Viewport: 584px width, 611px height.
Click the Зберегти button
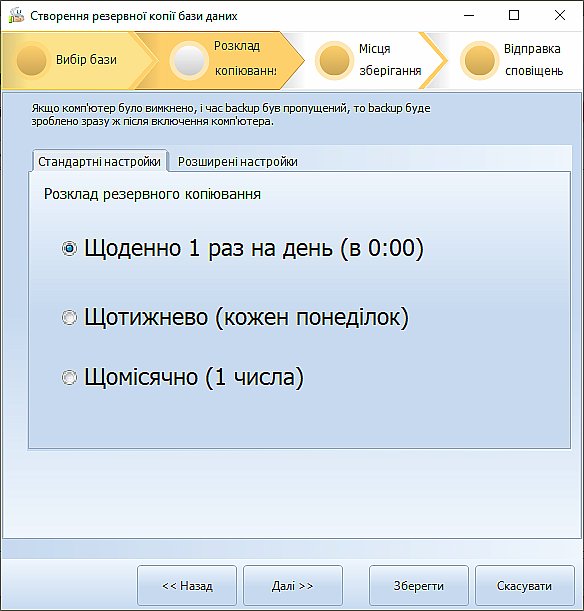click(418, 586)
